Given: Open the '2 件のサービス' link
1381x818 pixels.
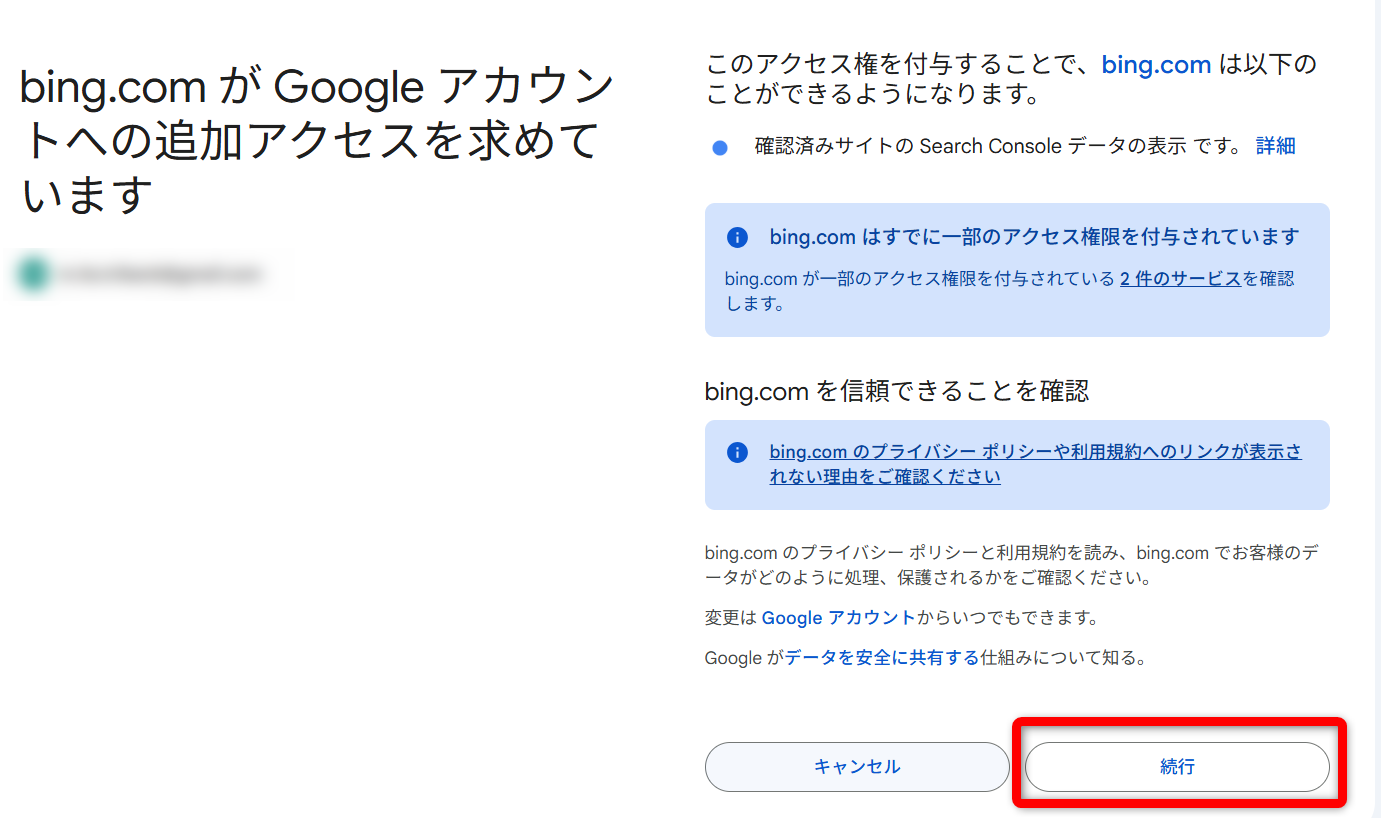Looking at the screenshot, I should tap(1180, 279).
